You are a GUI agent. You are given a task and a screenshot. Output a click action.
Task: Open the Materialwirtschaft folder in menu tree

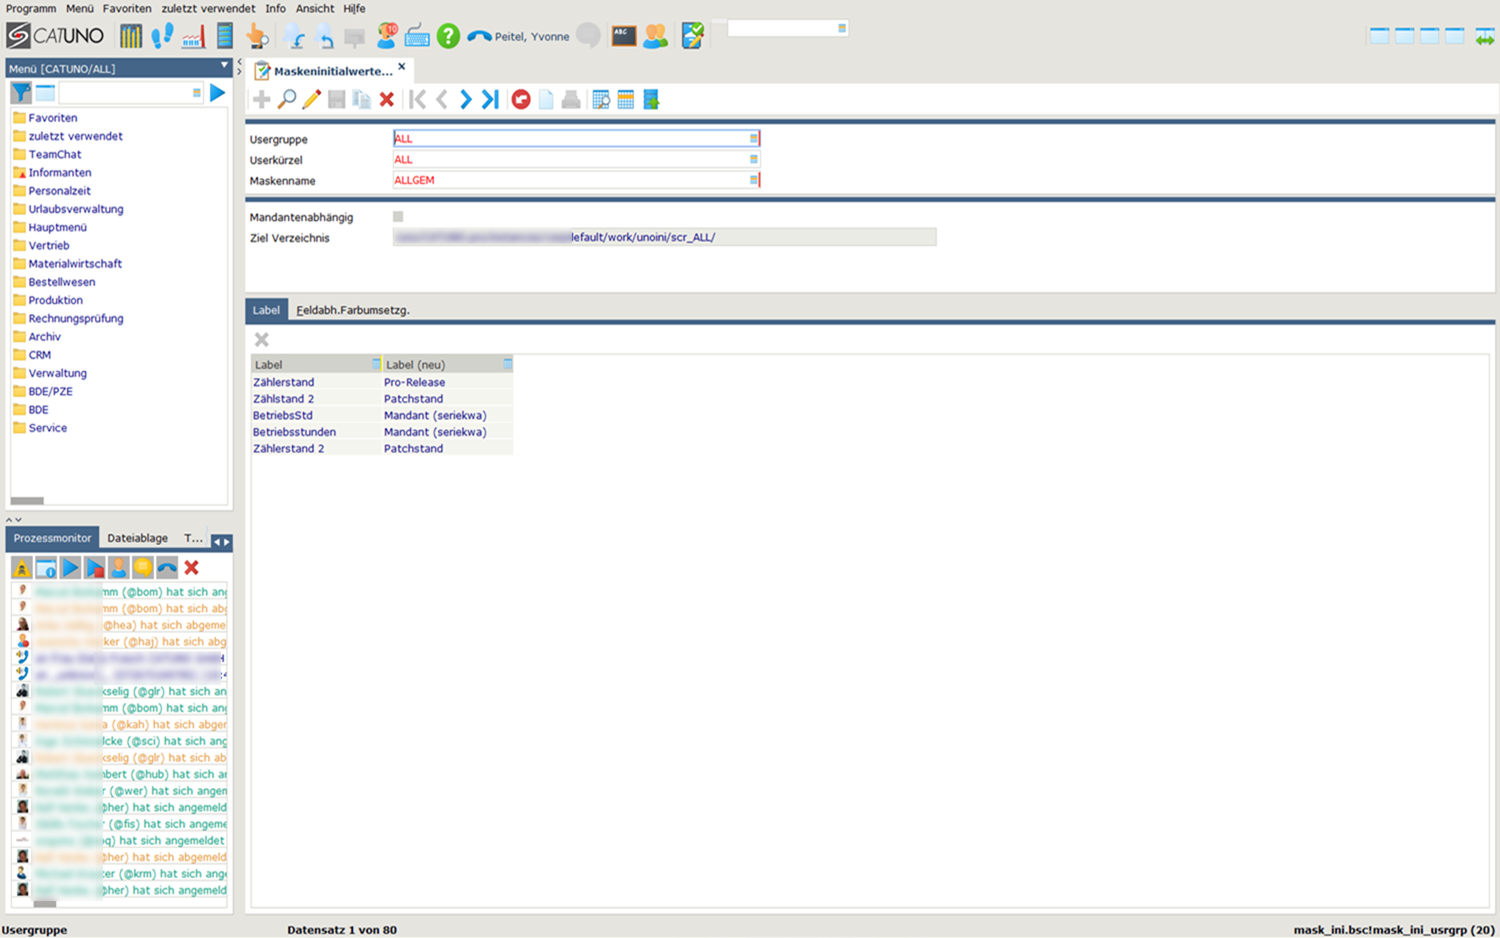click(x=75, y=264)
